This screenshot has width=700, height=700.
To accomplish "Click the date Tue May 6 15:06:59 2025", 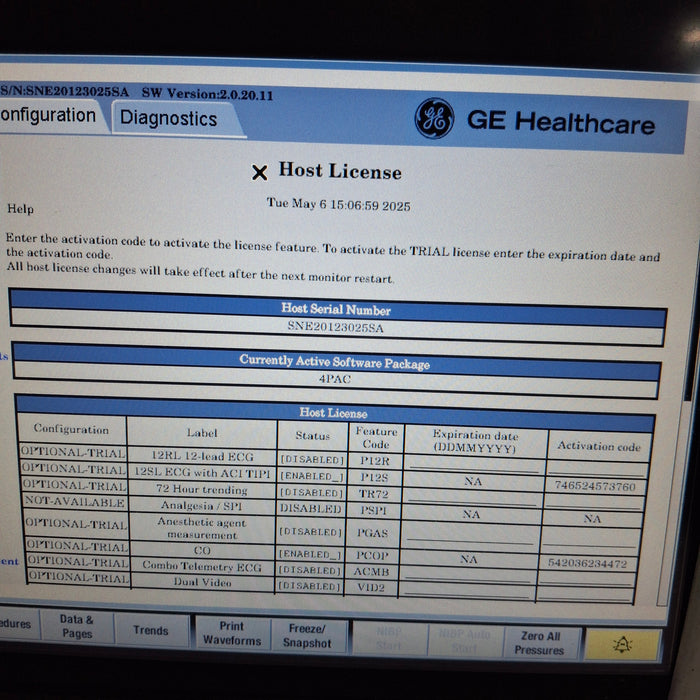I will [338, 204].
